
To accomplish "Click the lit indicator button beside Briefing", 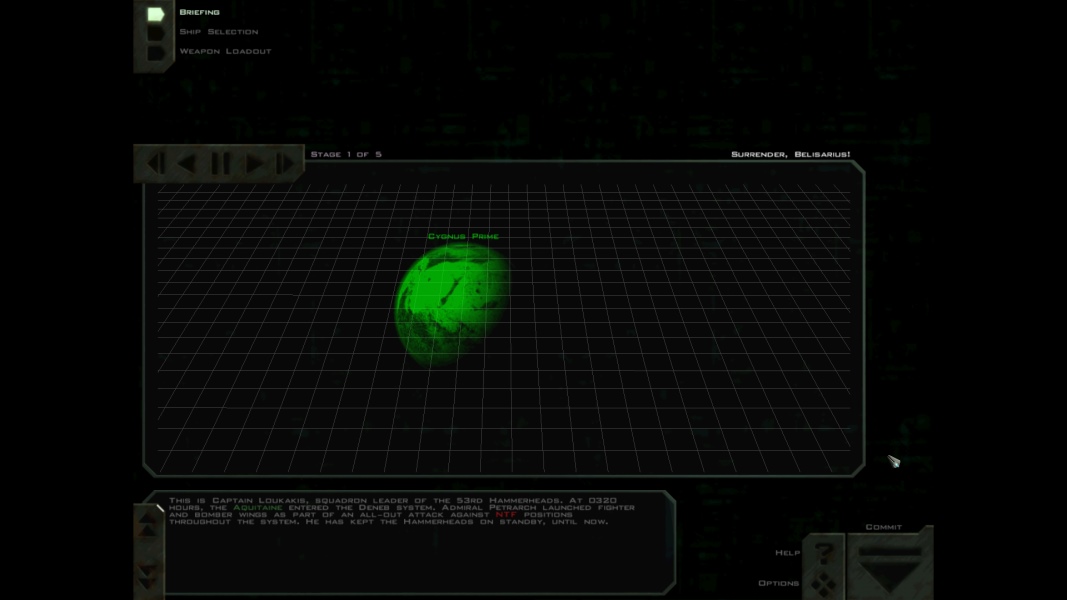I will coord(155,14).
